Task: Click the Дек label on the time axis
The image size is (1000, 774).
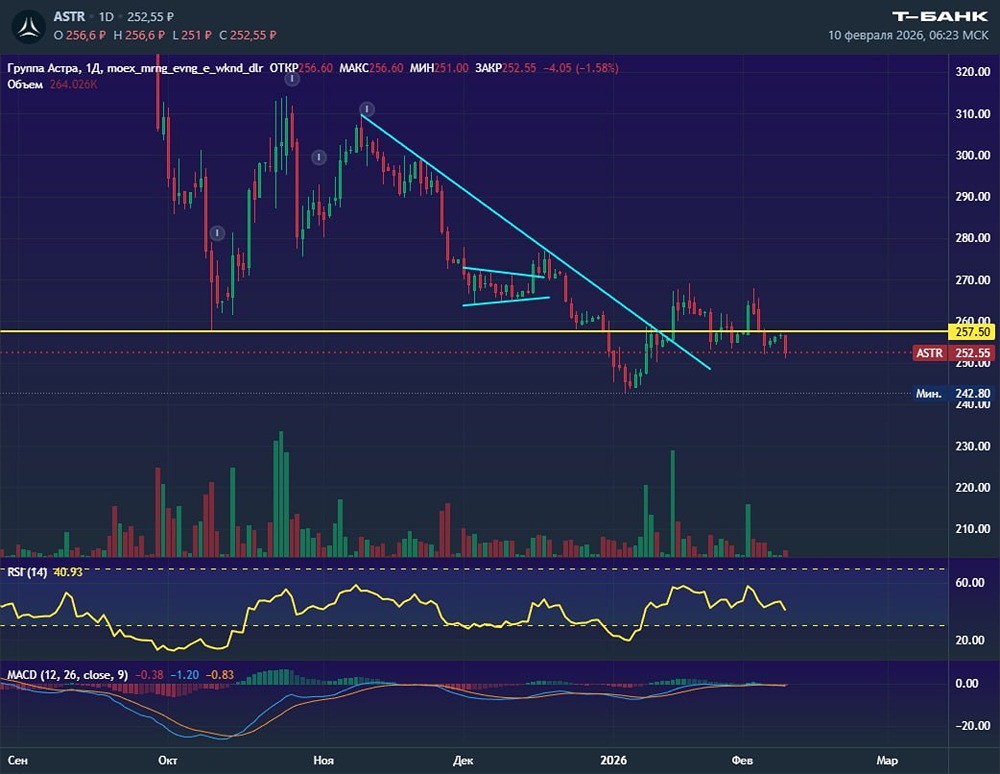Action: [x=463, y=761]
